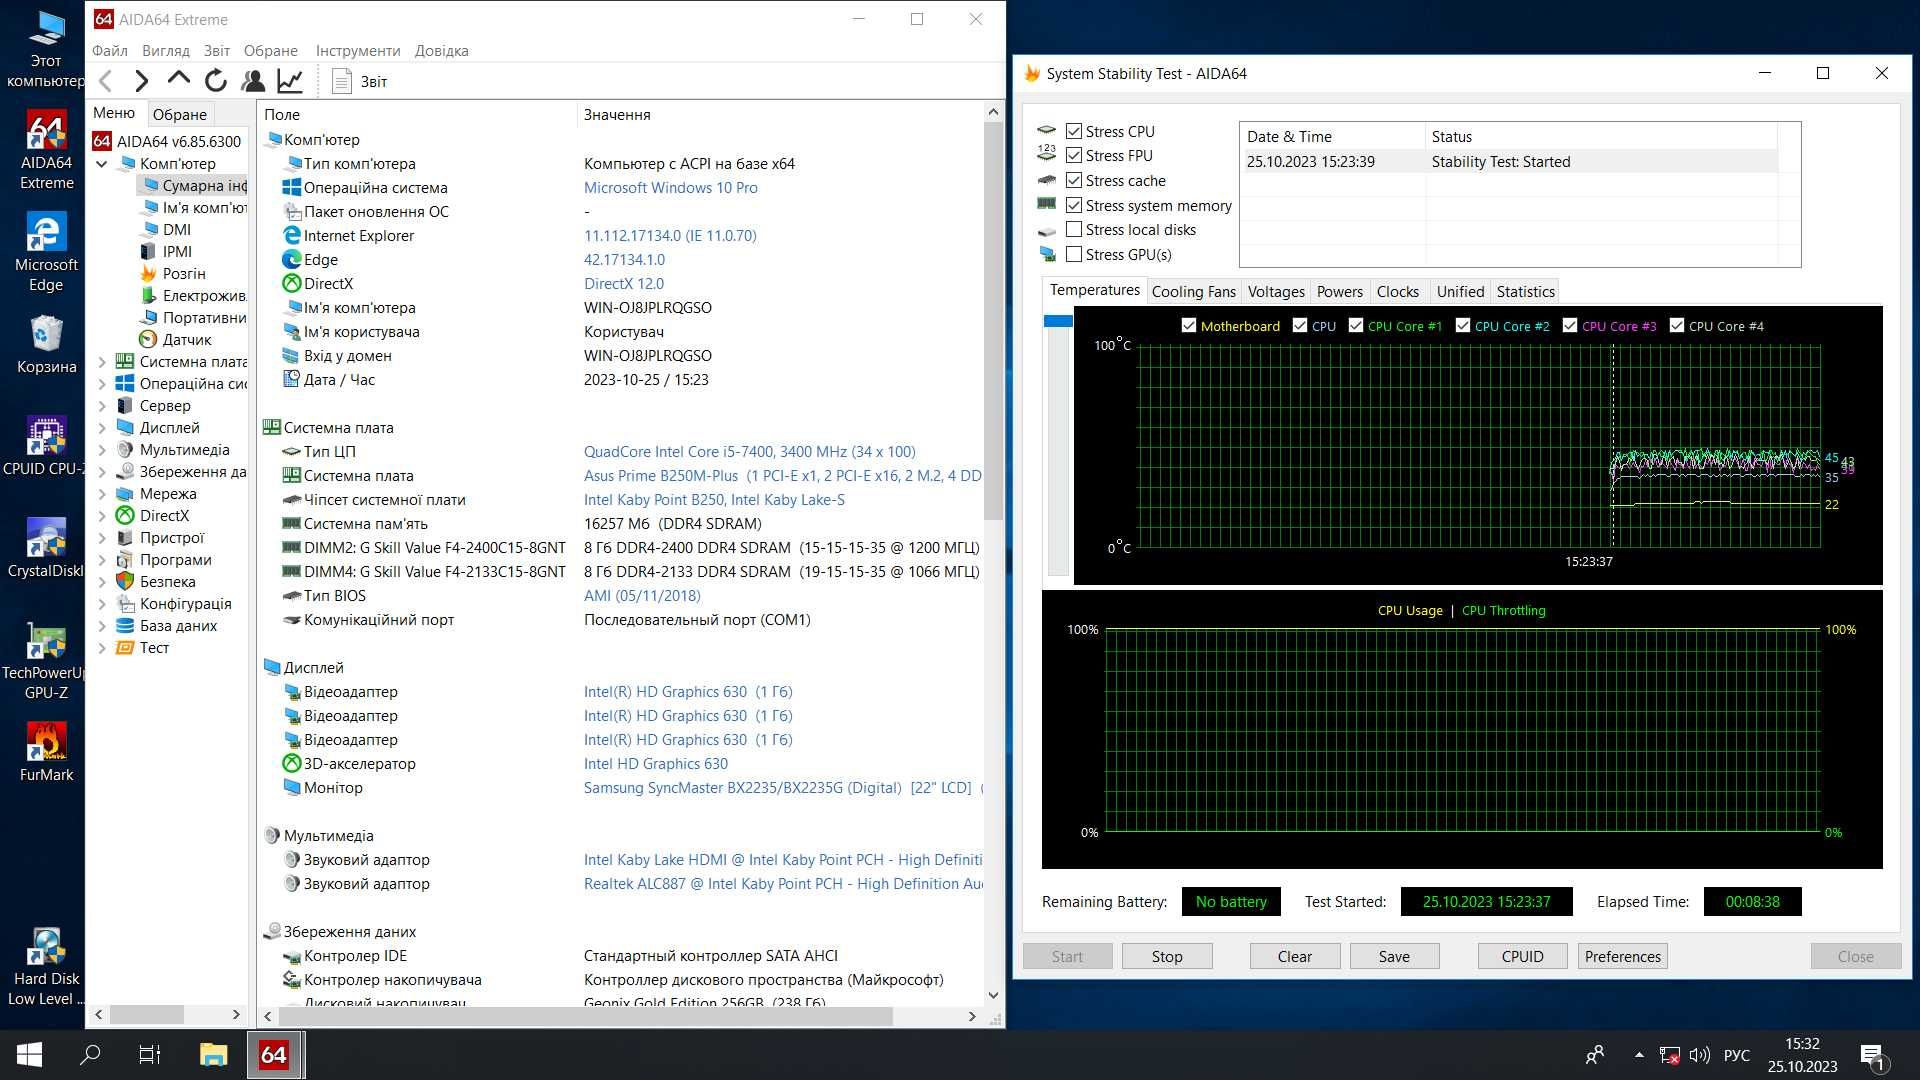Click the Stop button in stability test
This screenshot has height=1080, width=1920.
pyautogui.click(x=1166, y=955)
